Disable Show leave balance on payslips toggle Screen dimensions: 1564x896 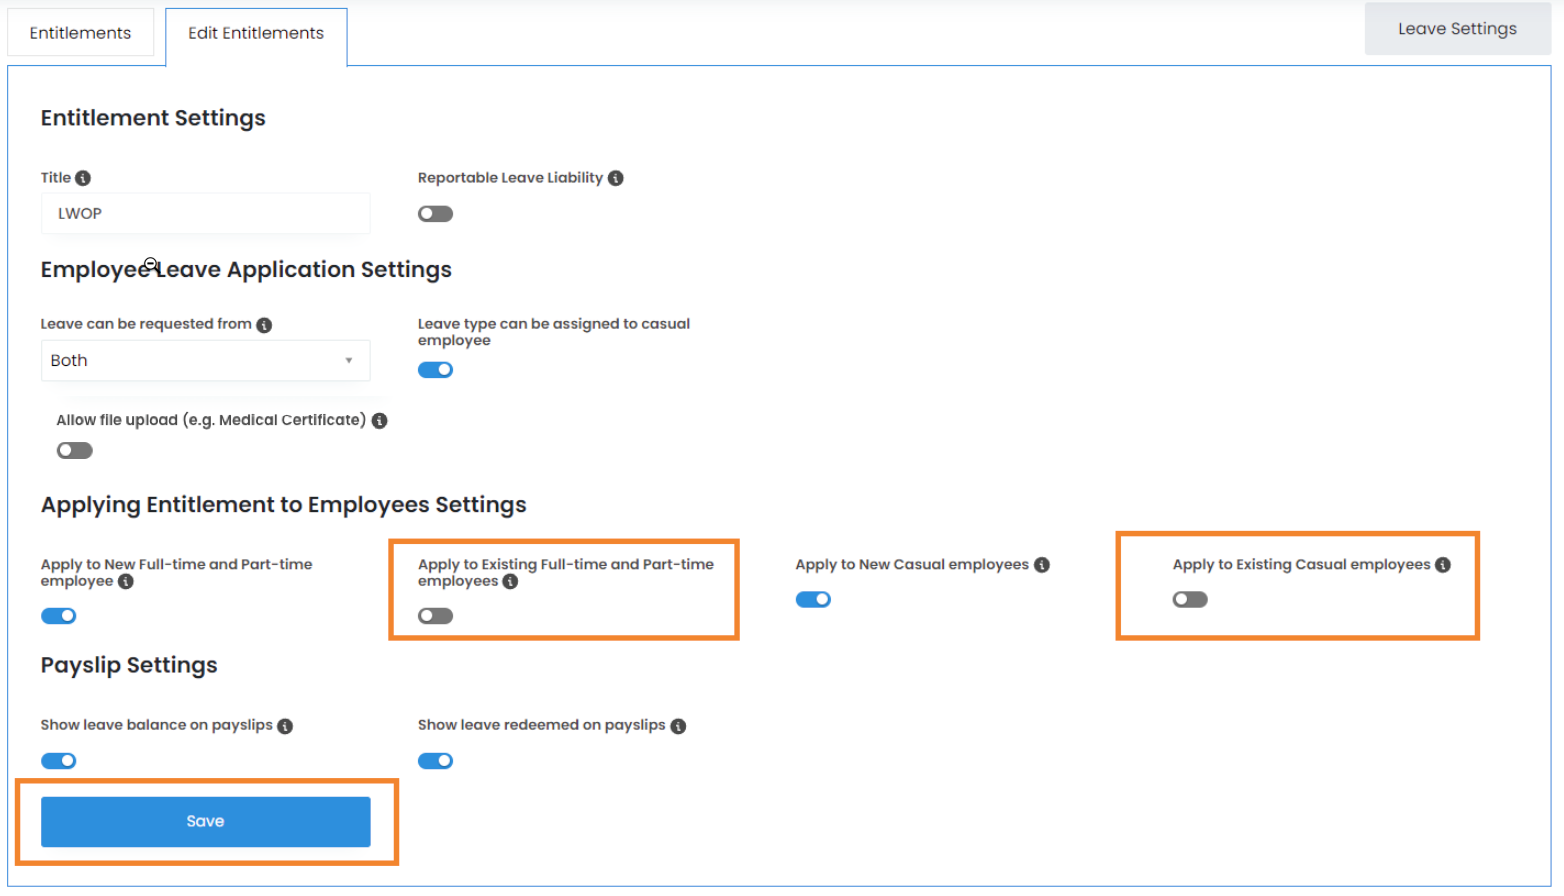click(x=58, y=761)
